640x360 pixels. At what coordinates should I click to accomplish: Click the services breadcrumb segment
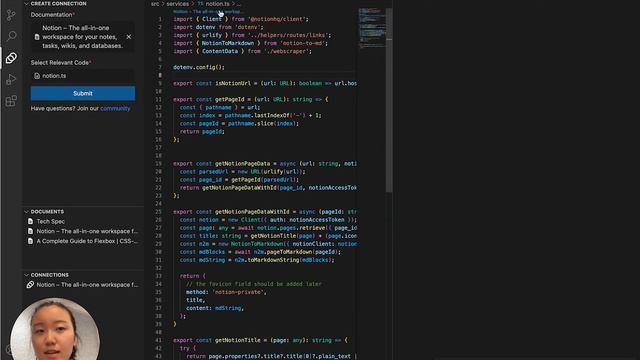click(x=178, y=4)
